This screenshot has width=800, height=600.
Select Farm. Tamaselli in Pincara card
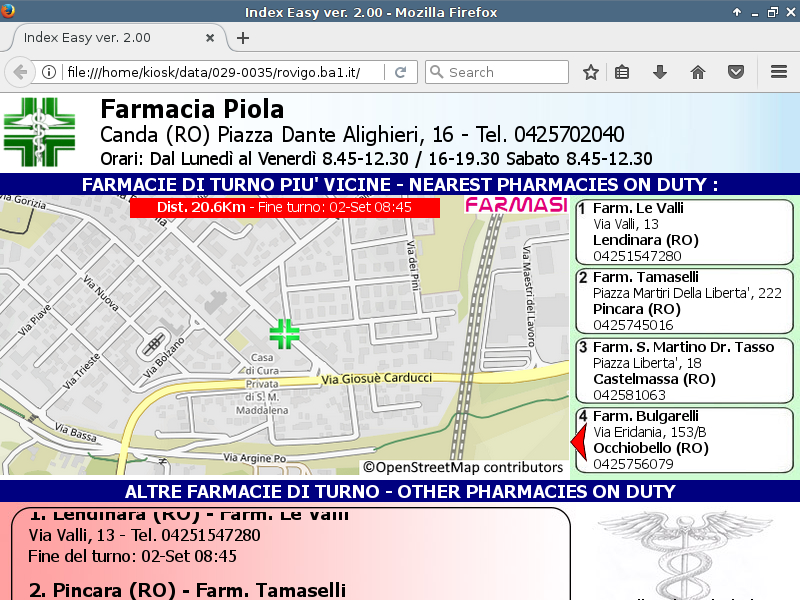684,301
